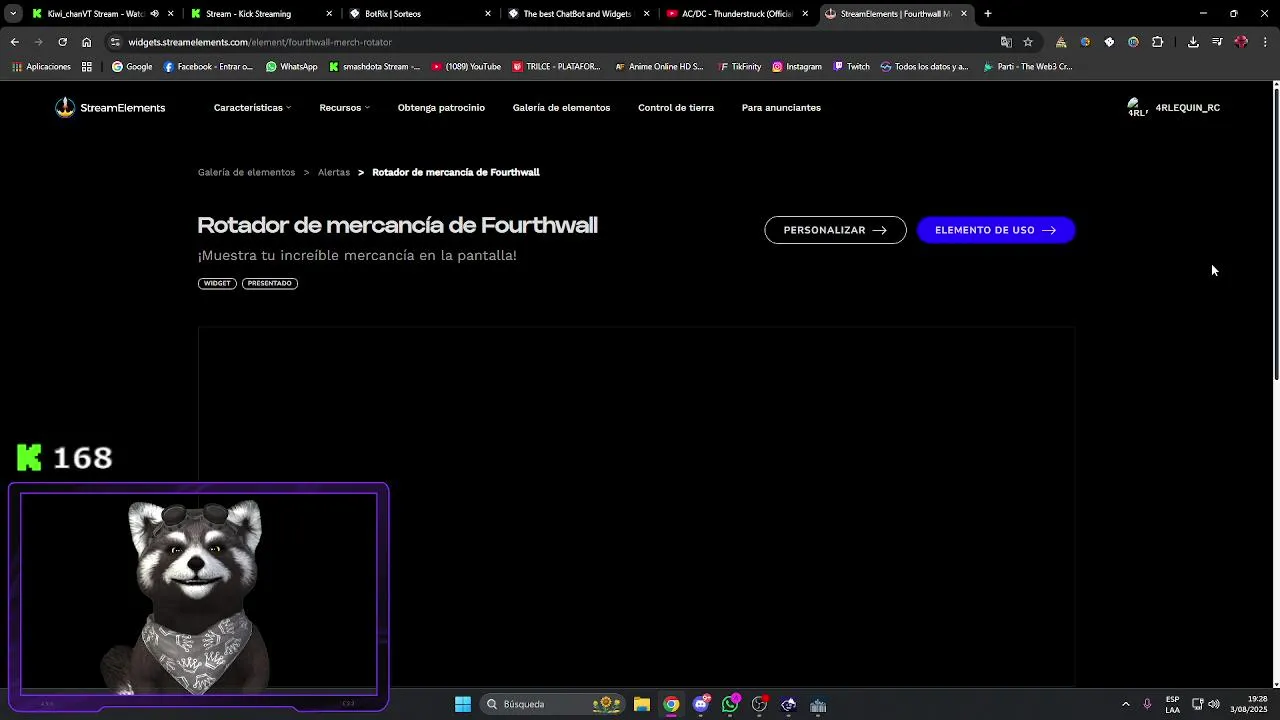The width and height of the screenshot is (1280, 720).
Task: Click the Alertas breadcrumb link
Action: click(334, 172)
